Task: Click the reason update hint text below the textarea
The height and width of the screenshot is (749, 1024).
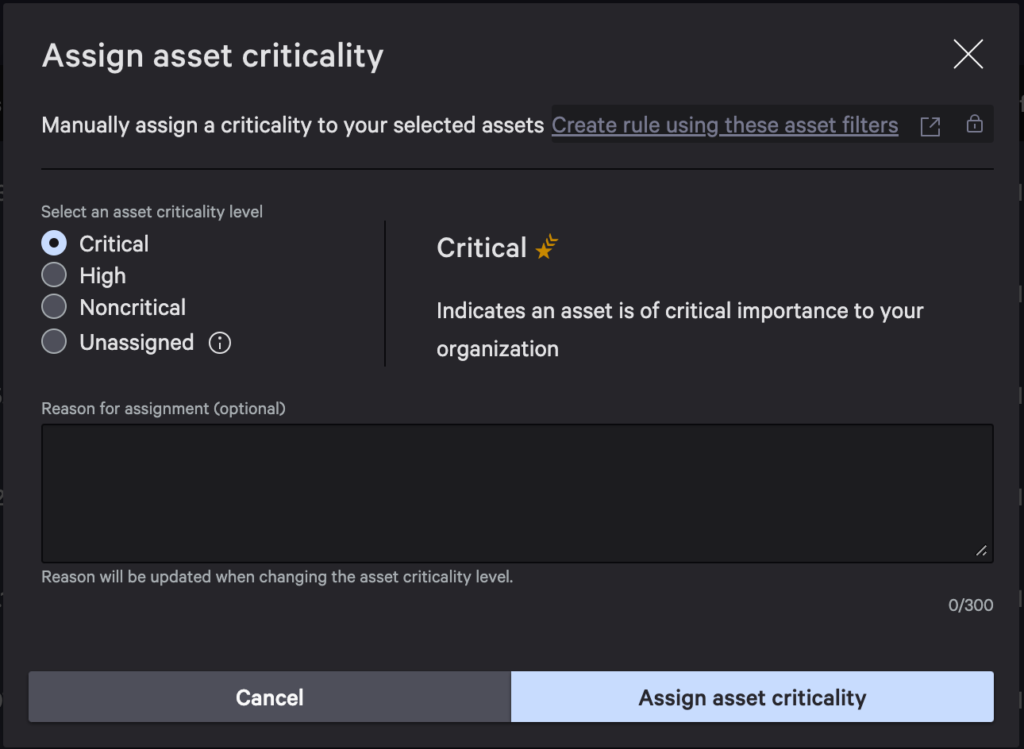Action: click(x=276, y=577)
